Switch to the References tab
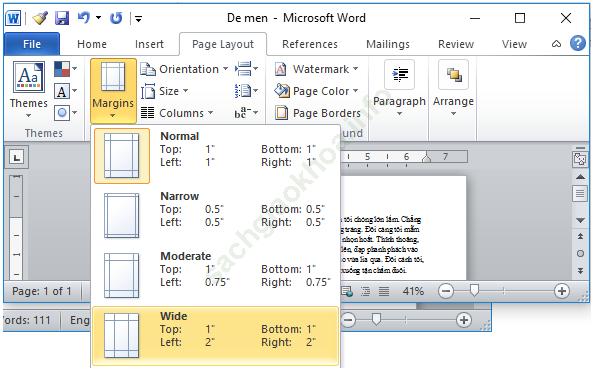This screenshot has width=596, height=373. pos(310,44)
